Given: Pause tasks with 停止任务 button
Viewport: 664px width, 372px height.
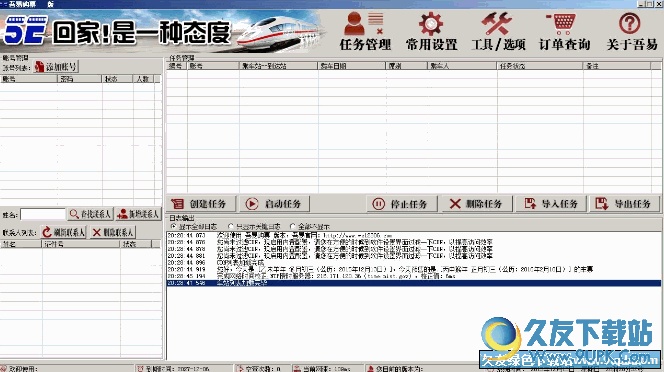Looking at the screenshot, I should click(402, 204).
